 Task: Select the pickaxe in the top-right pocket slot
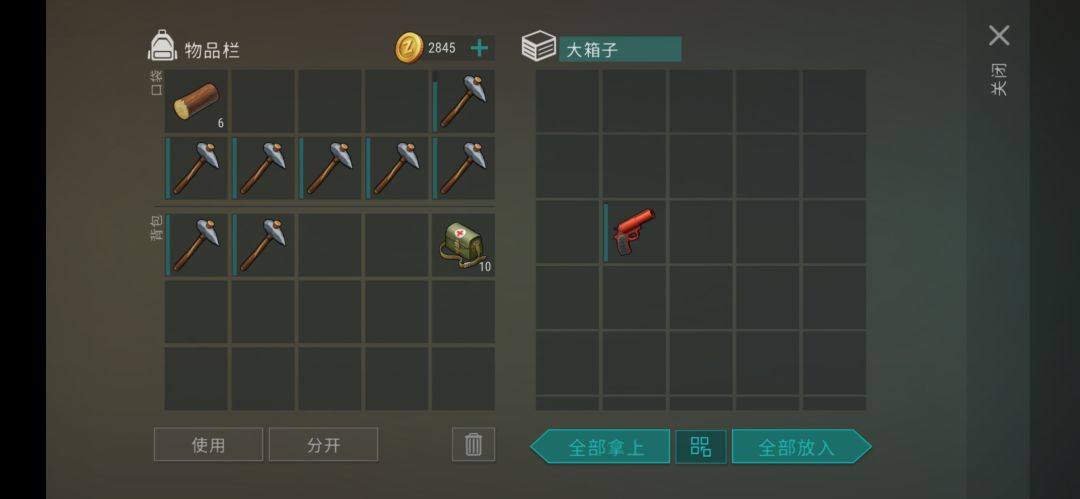463,101
